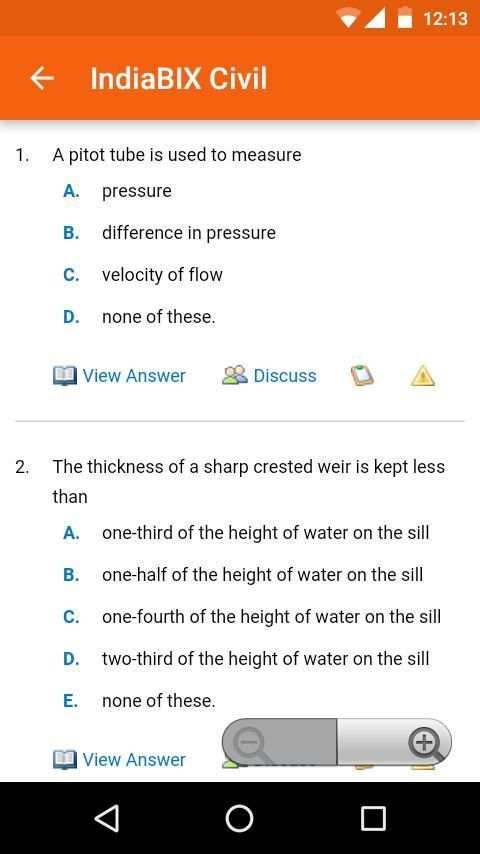The width and height of the screenshot is (480, 854).
Task: Report question 1 with warning triangle
Action: (423, 376)
